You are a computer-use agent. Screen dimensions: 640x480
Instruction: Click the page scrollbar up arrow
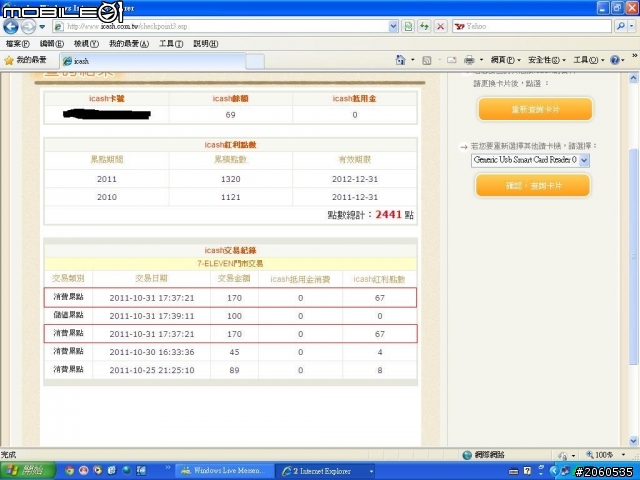(x=633, y=78)
